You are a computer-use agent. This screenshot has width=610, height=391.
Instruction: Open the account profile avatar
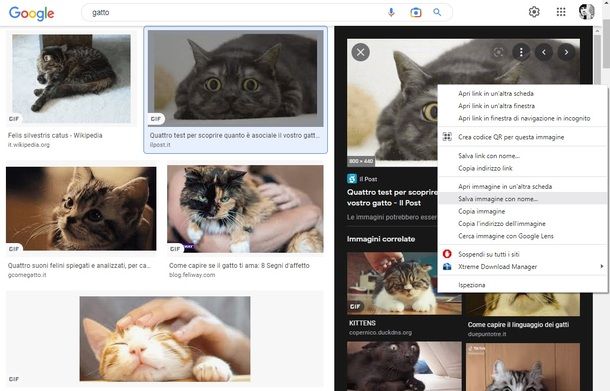tap(586, 12)
